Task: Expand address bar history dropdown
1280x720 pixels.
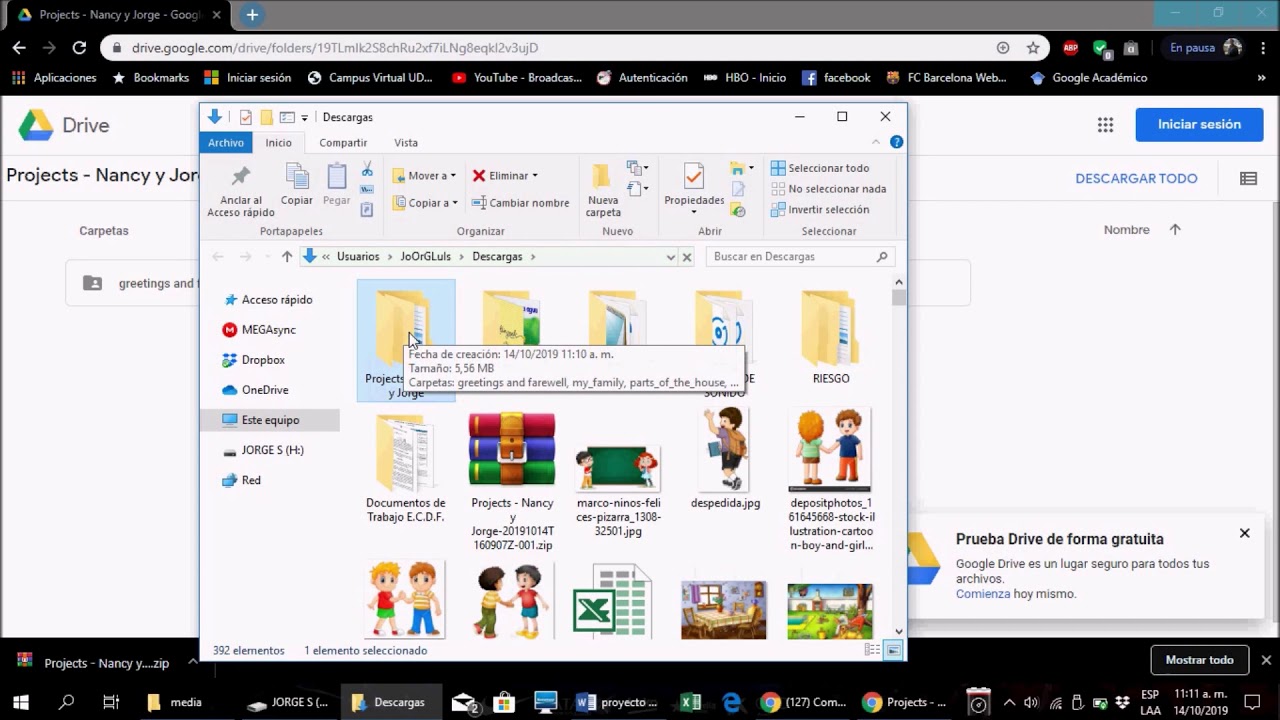Action: pyautogui.click(x=670, y=257)
